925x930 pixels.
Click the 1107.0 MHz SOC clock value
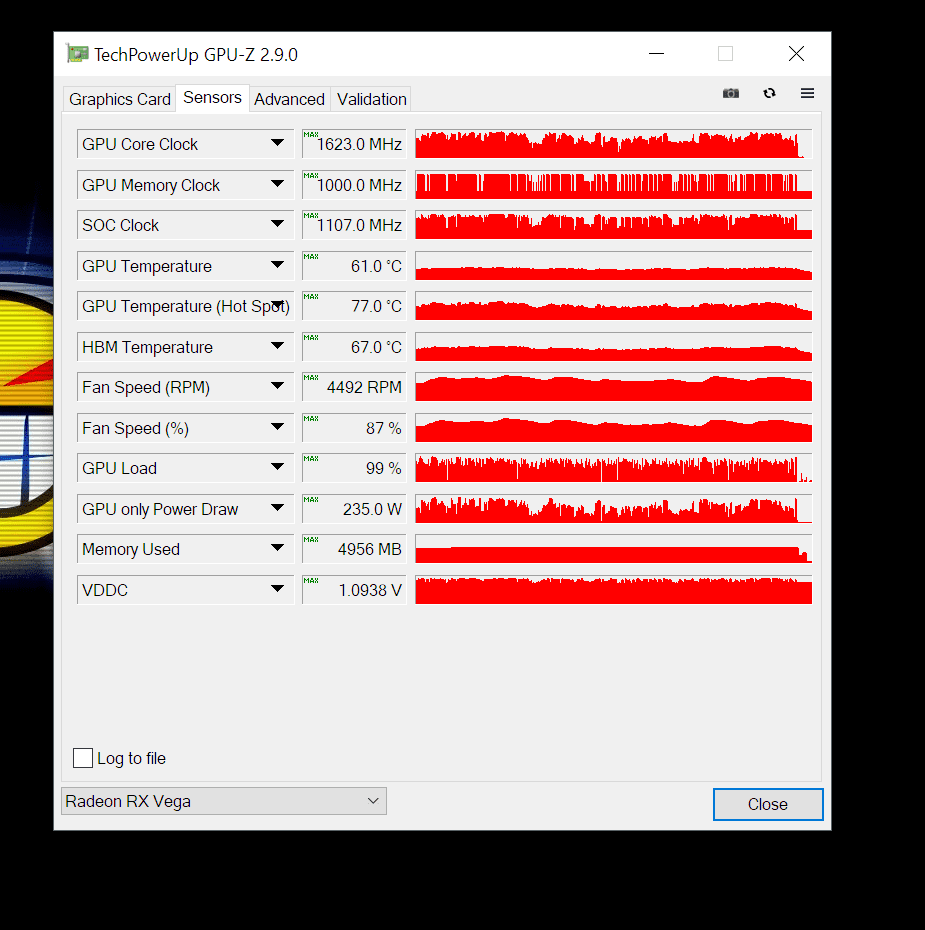coord(354,225)
